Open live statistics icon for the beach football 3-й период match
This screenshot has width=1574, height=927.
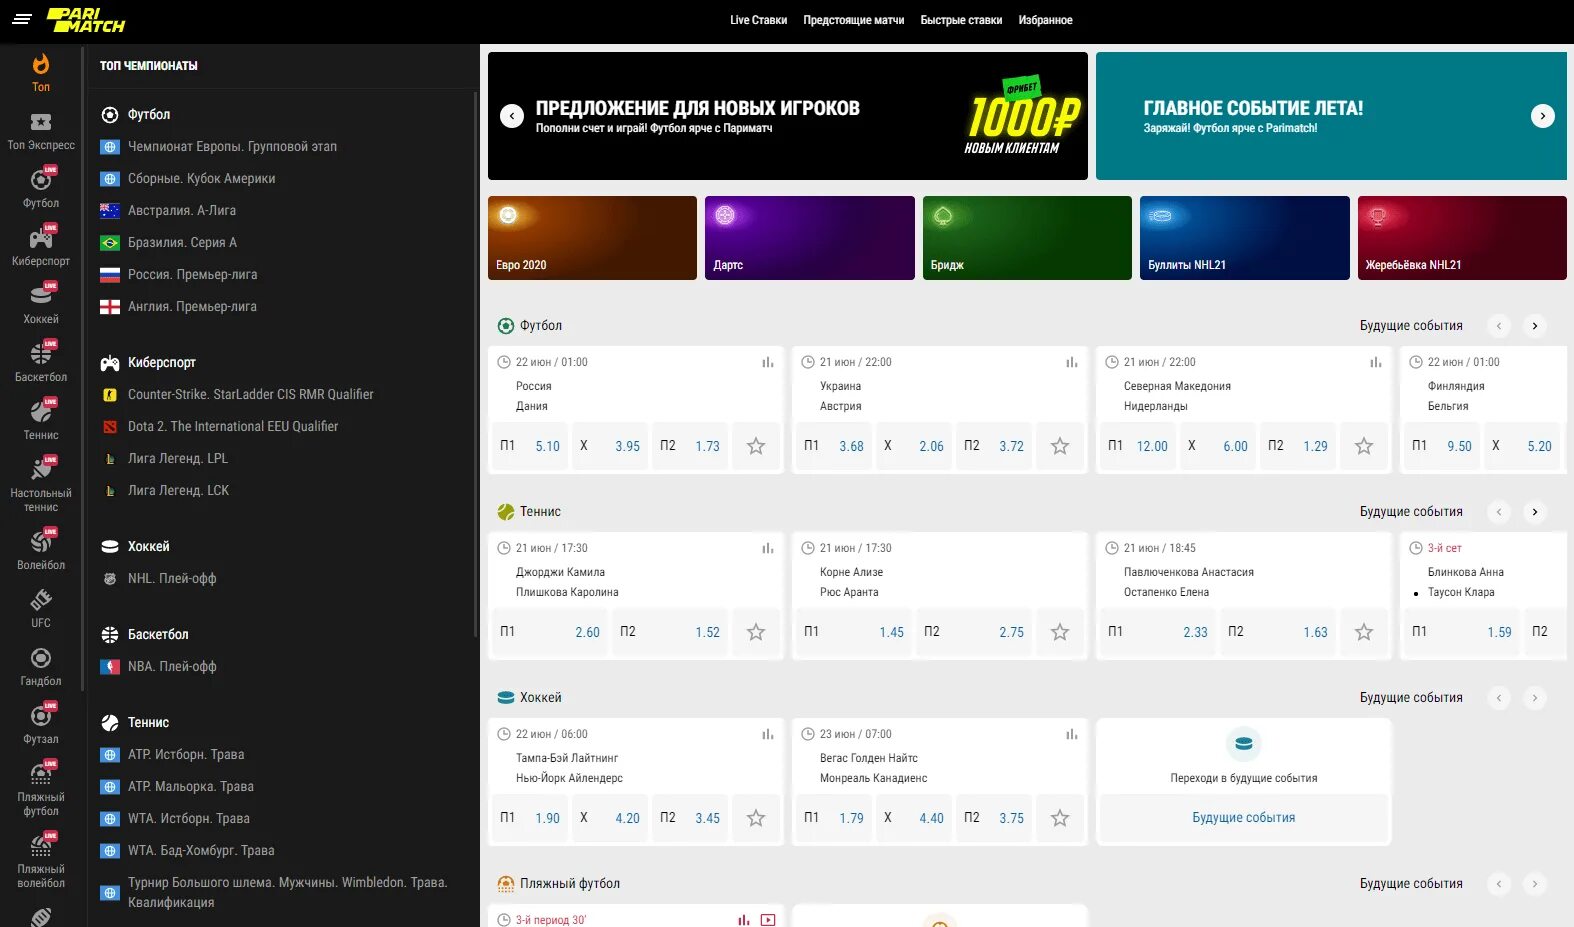click(743, 920)
